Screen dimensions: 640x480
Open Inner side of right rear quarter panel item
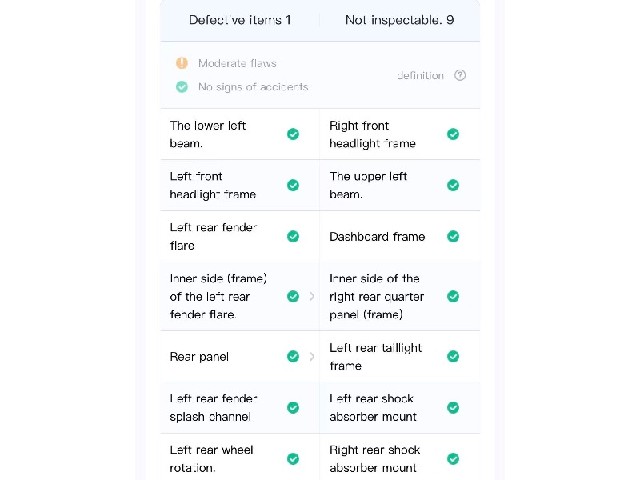[400, 296]
